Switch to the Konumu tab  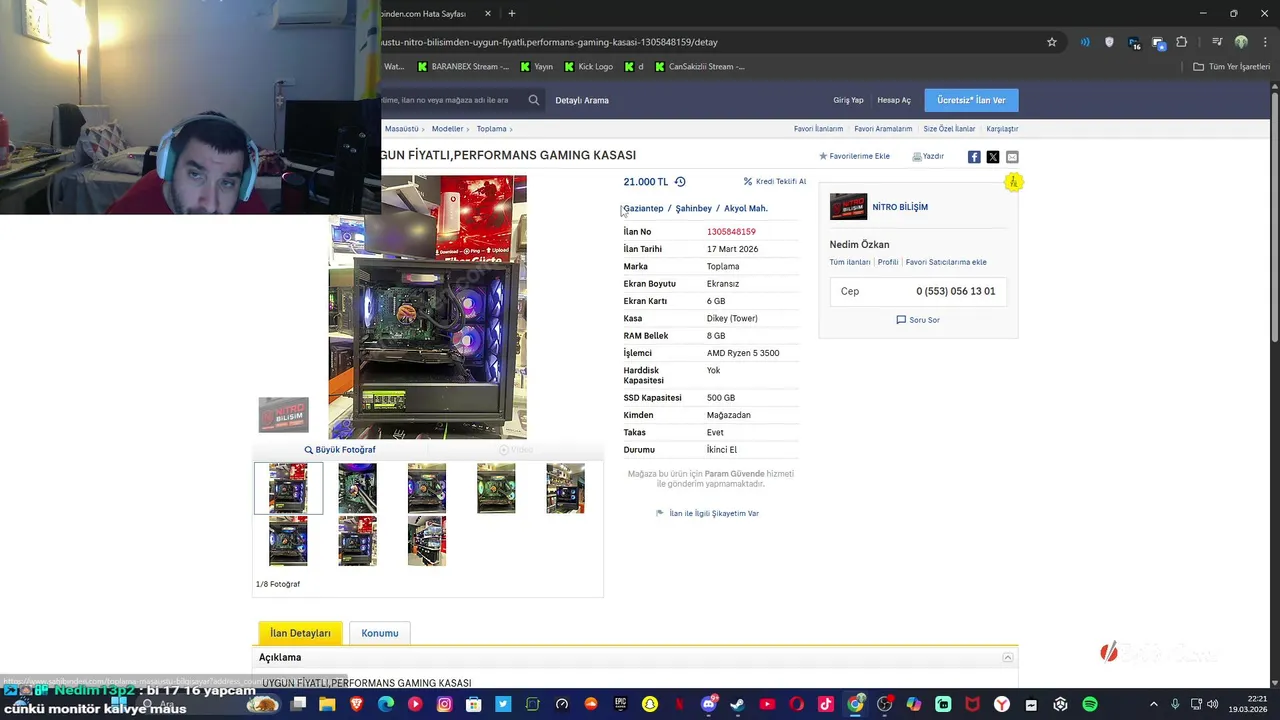380,633
